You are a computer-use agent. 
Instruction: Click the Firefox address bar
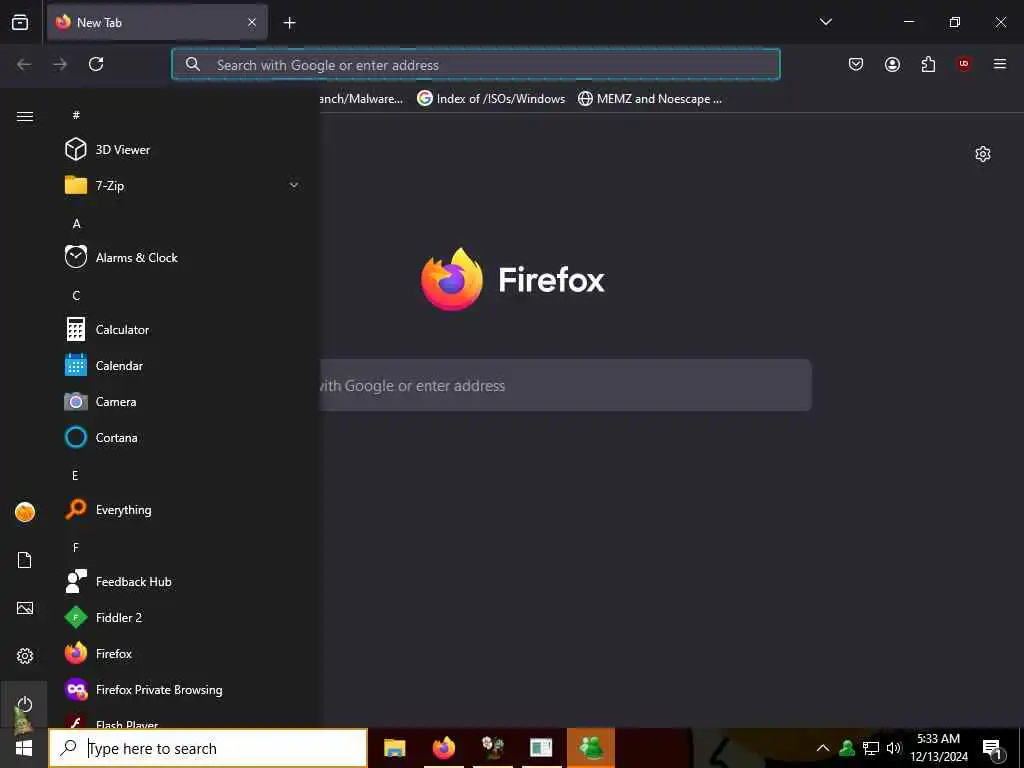click(x=476, y=65)
